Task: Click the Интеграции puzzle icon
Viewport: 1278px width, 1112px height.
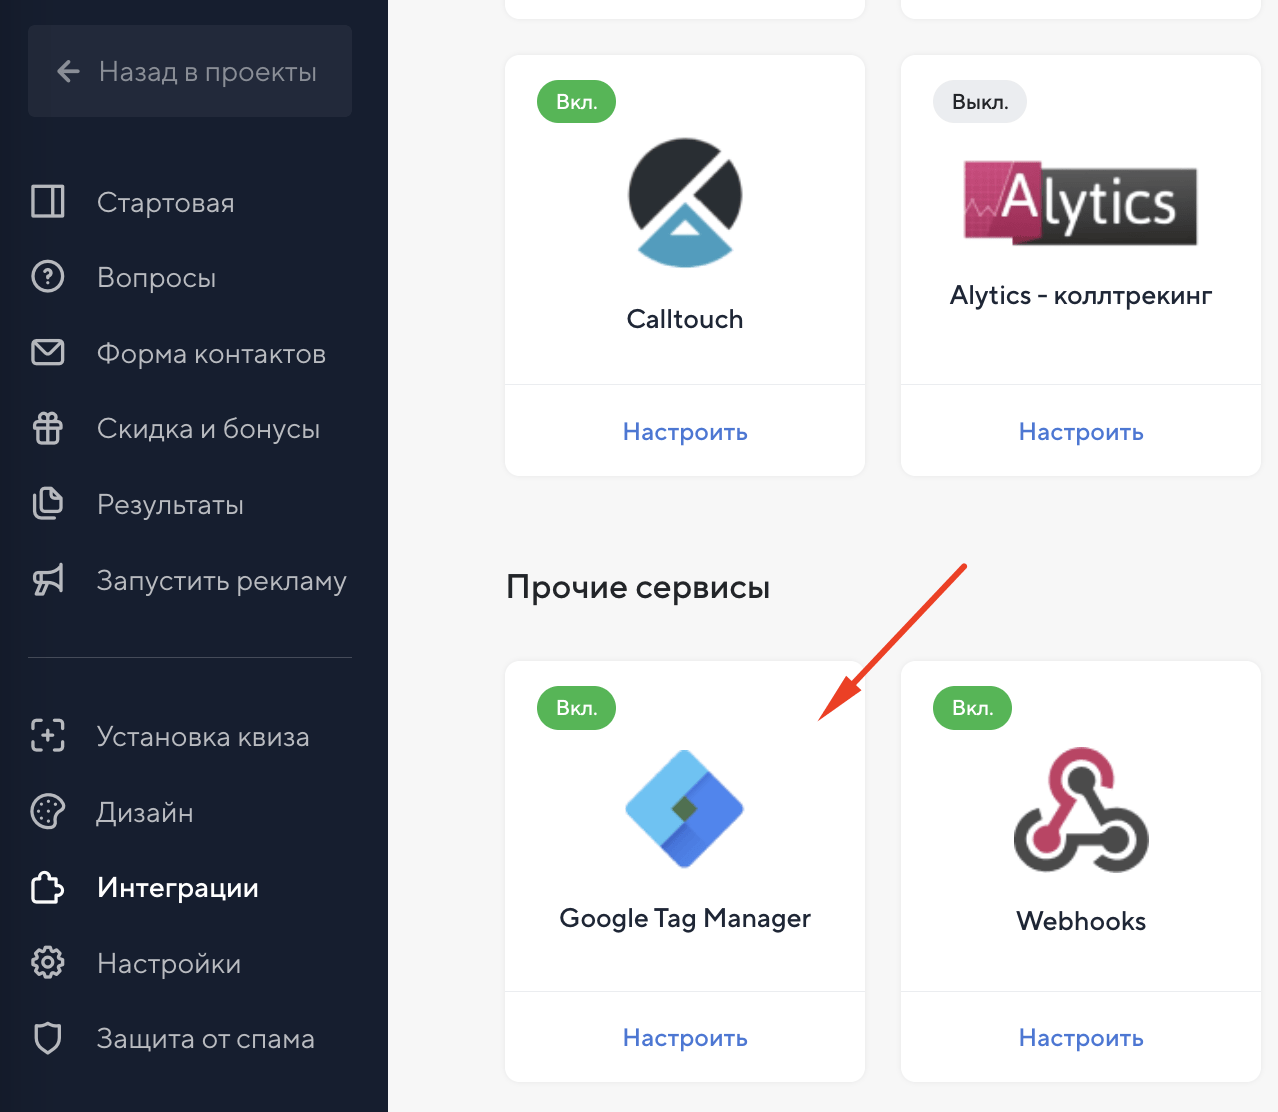Action: (x=48, y=887)
